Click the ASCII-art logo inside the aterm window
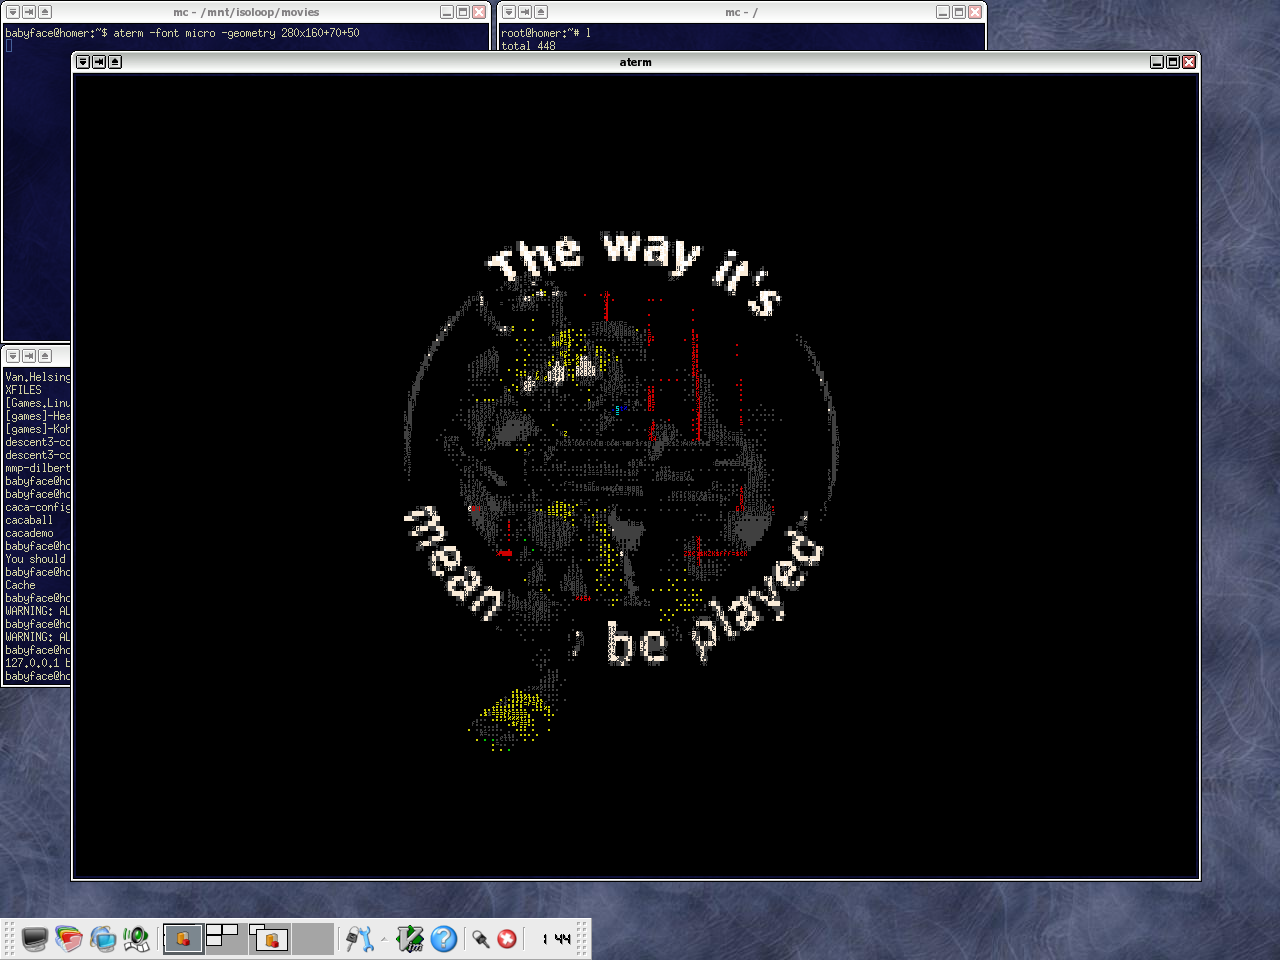 (x=620, y=490)
